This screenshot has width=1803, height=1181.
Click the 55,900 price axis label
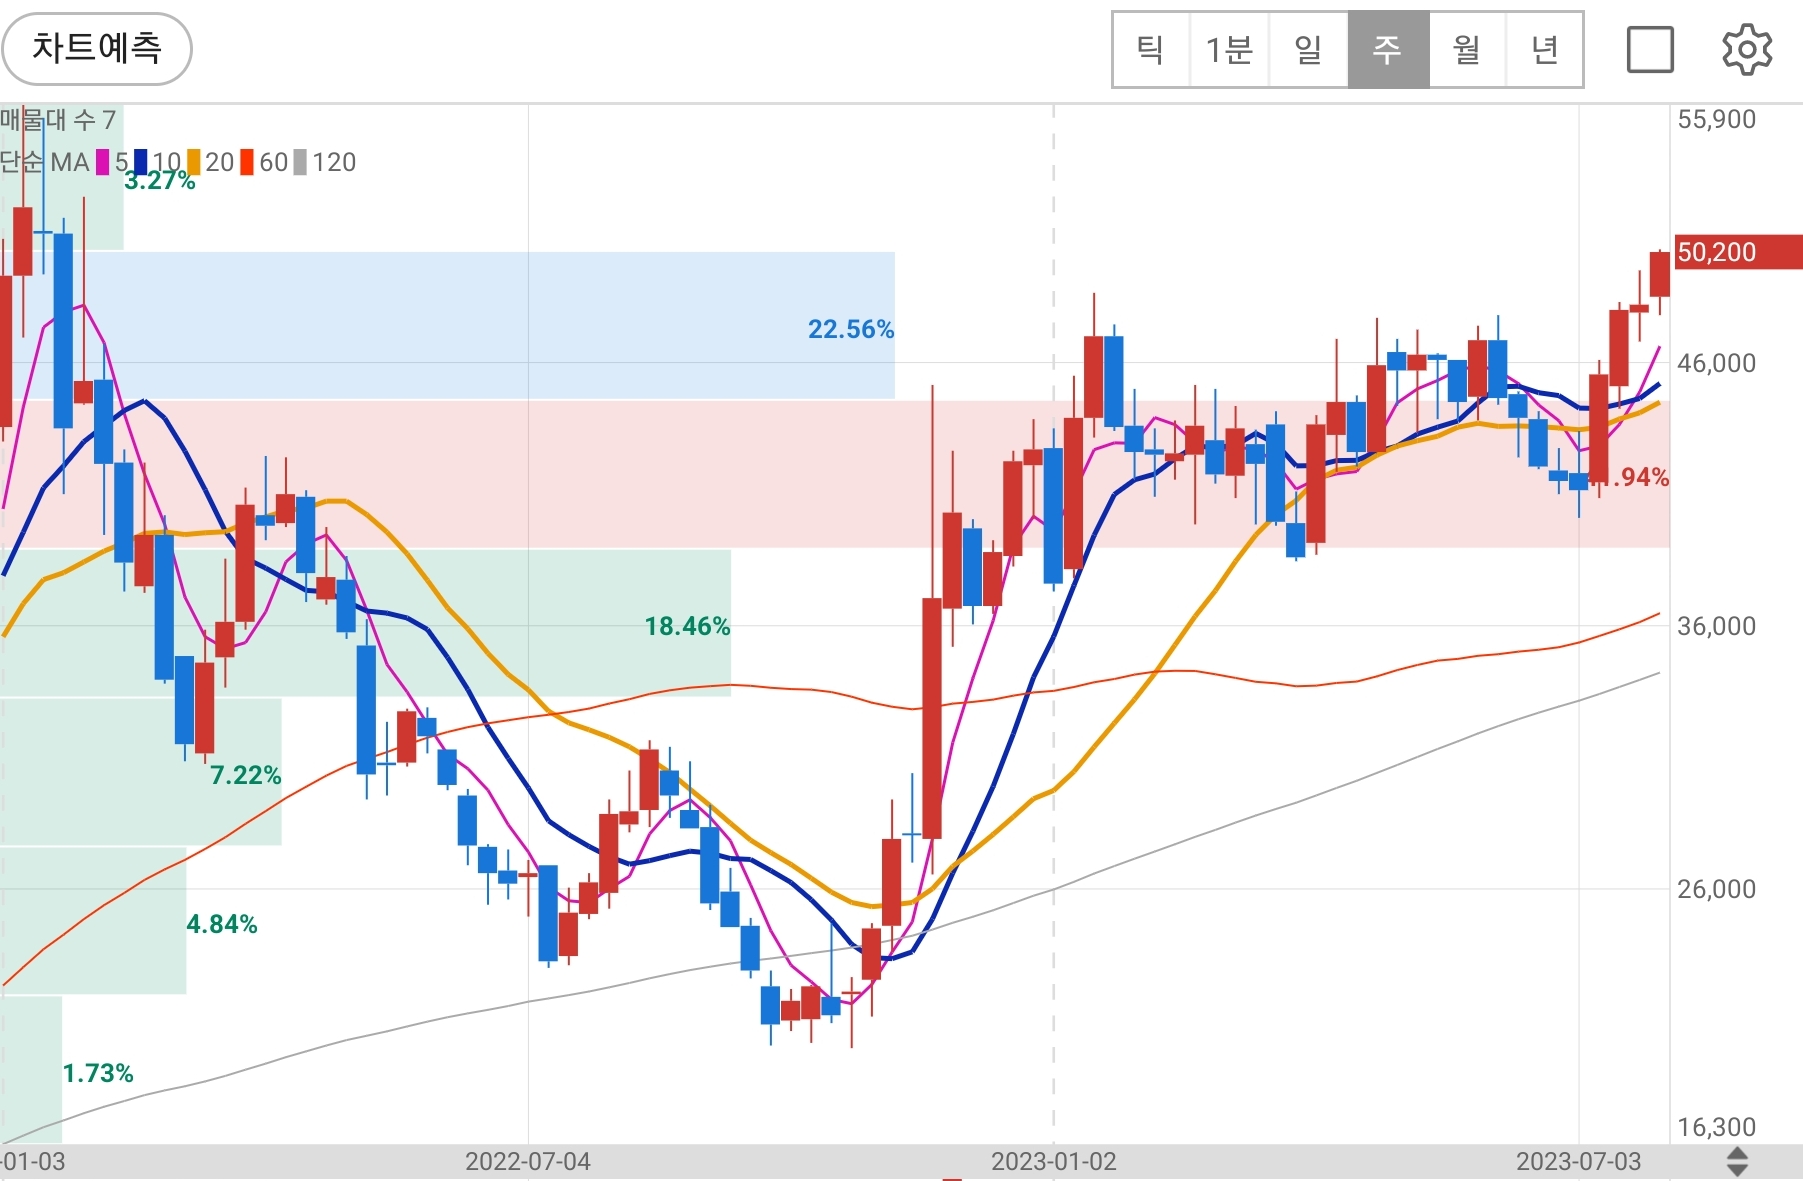[1717, 119]
